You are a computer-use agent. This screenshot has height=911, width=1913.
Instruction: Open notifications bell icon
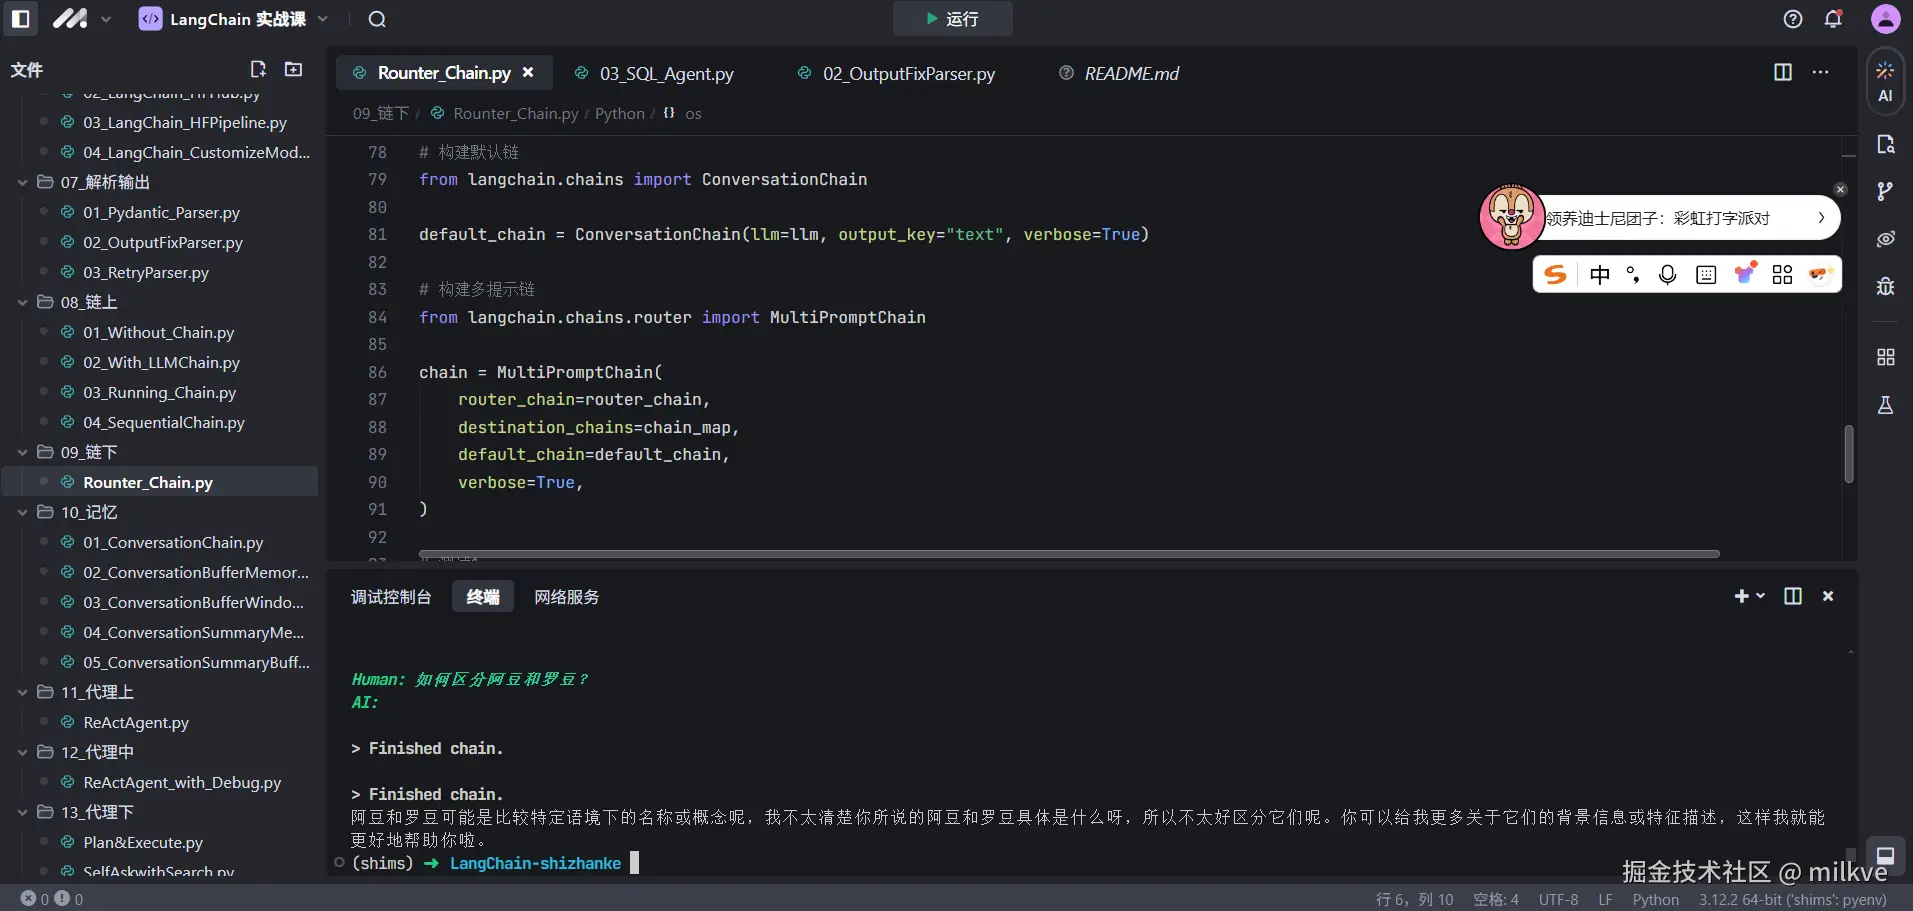coord(1833,19)
